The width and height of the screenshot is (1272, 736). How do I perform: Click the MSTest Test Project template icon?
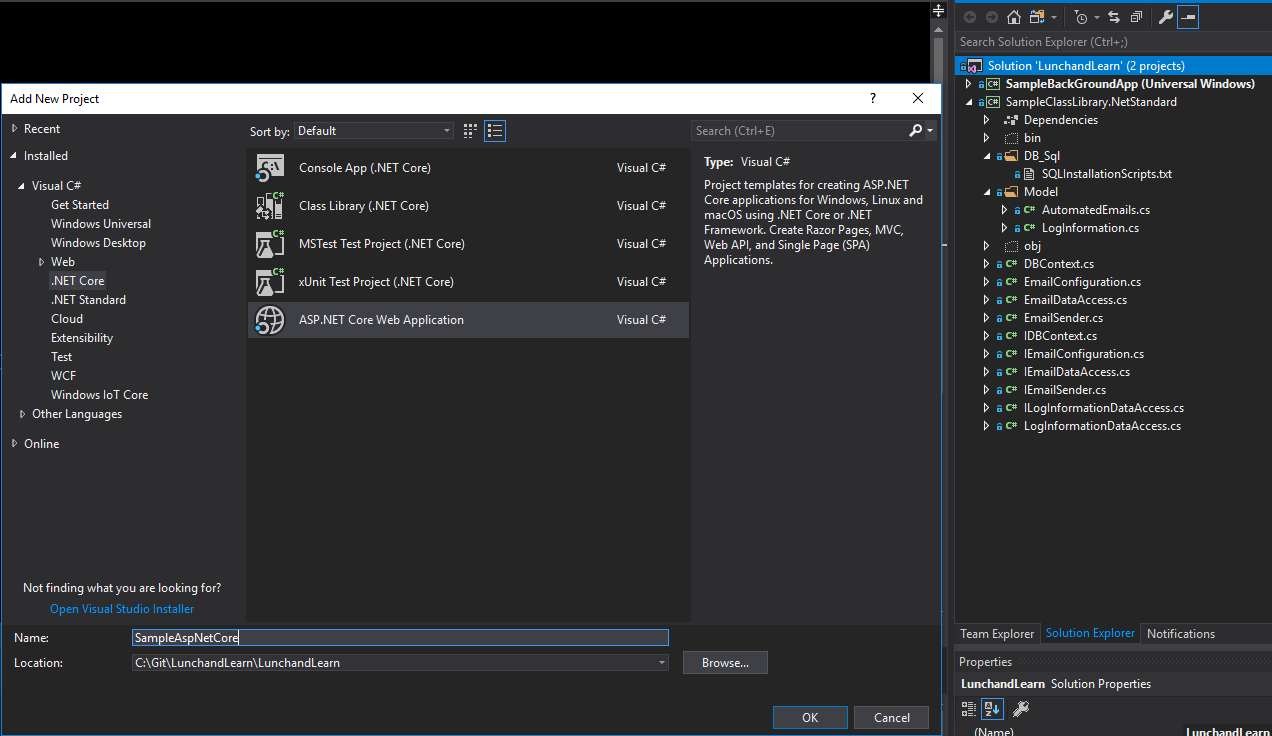tap(270, 244)
